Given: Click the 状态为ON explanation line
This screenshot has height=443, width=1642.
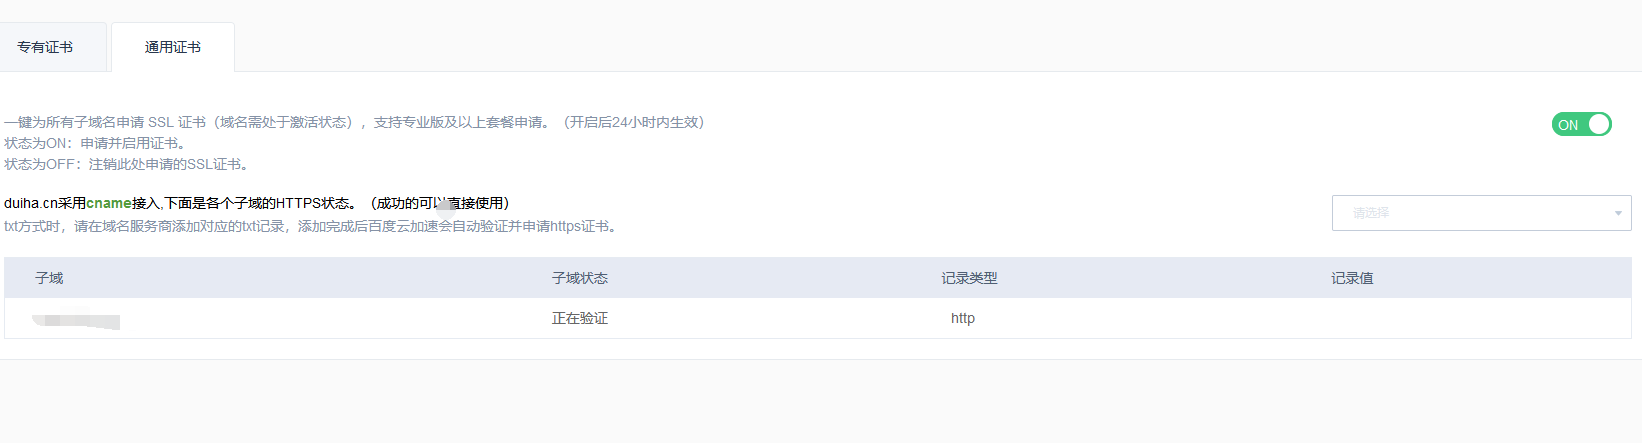Looking at the screenshot, I should click(x=96, y=143).
